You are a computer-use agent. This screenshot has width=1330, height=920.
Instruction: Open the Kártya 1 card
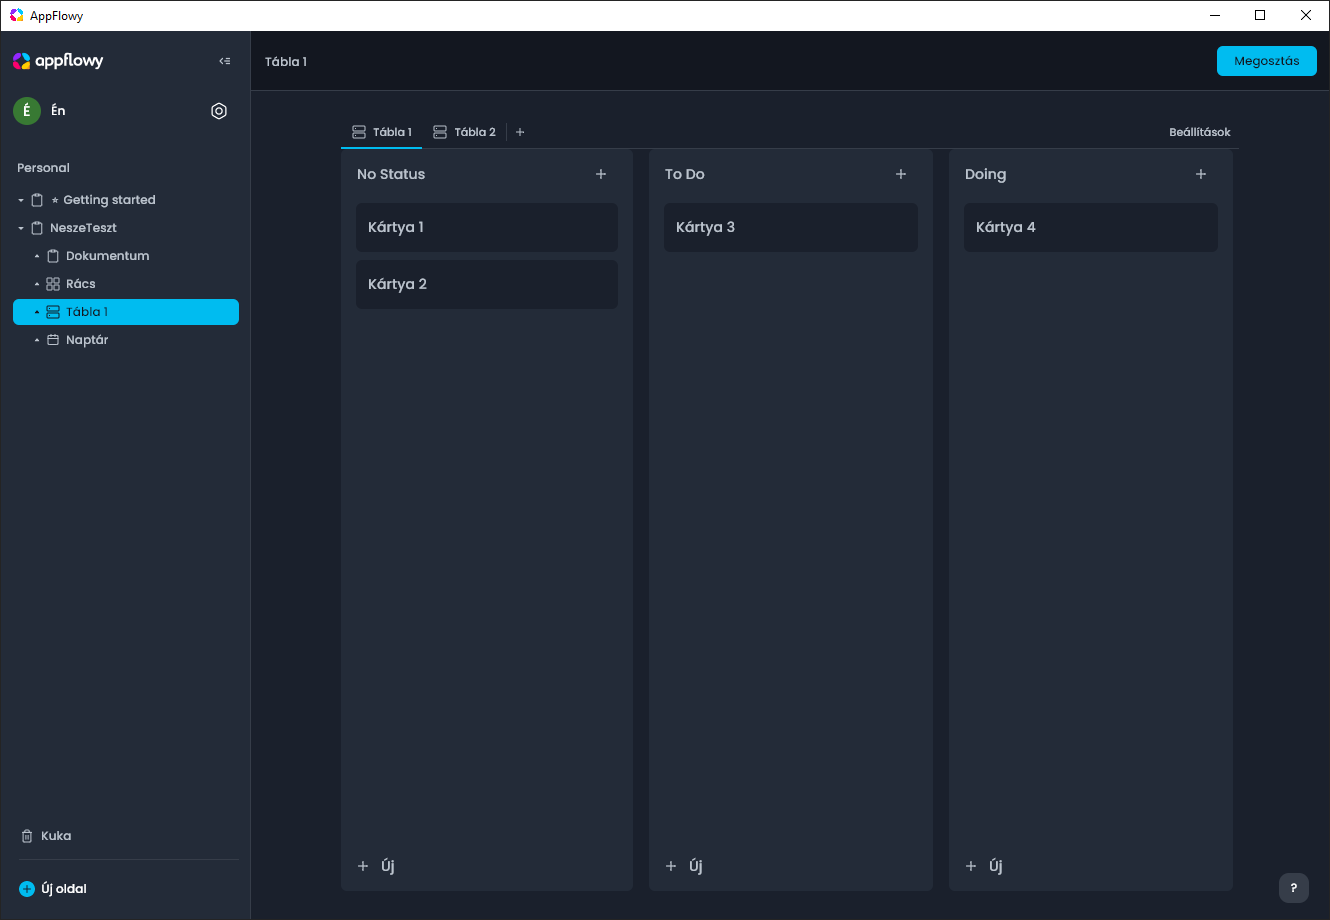tap(487, 227)
